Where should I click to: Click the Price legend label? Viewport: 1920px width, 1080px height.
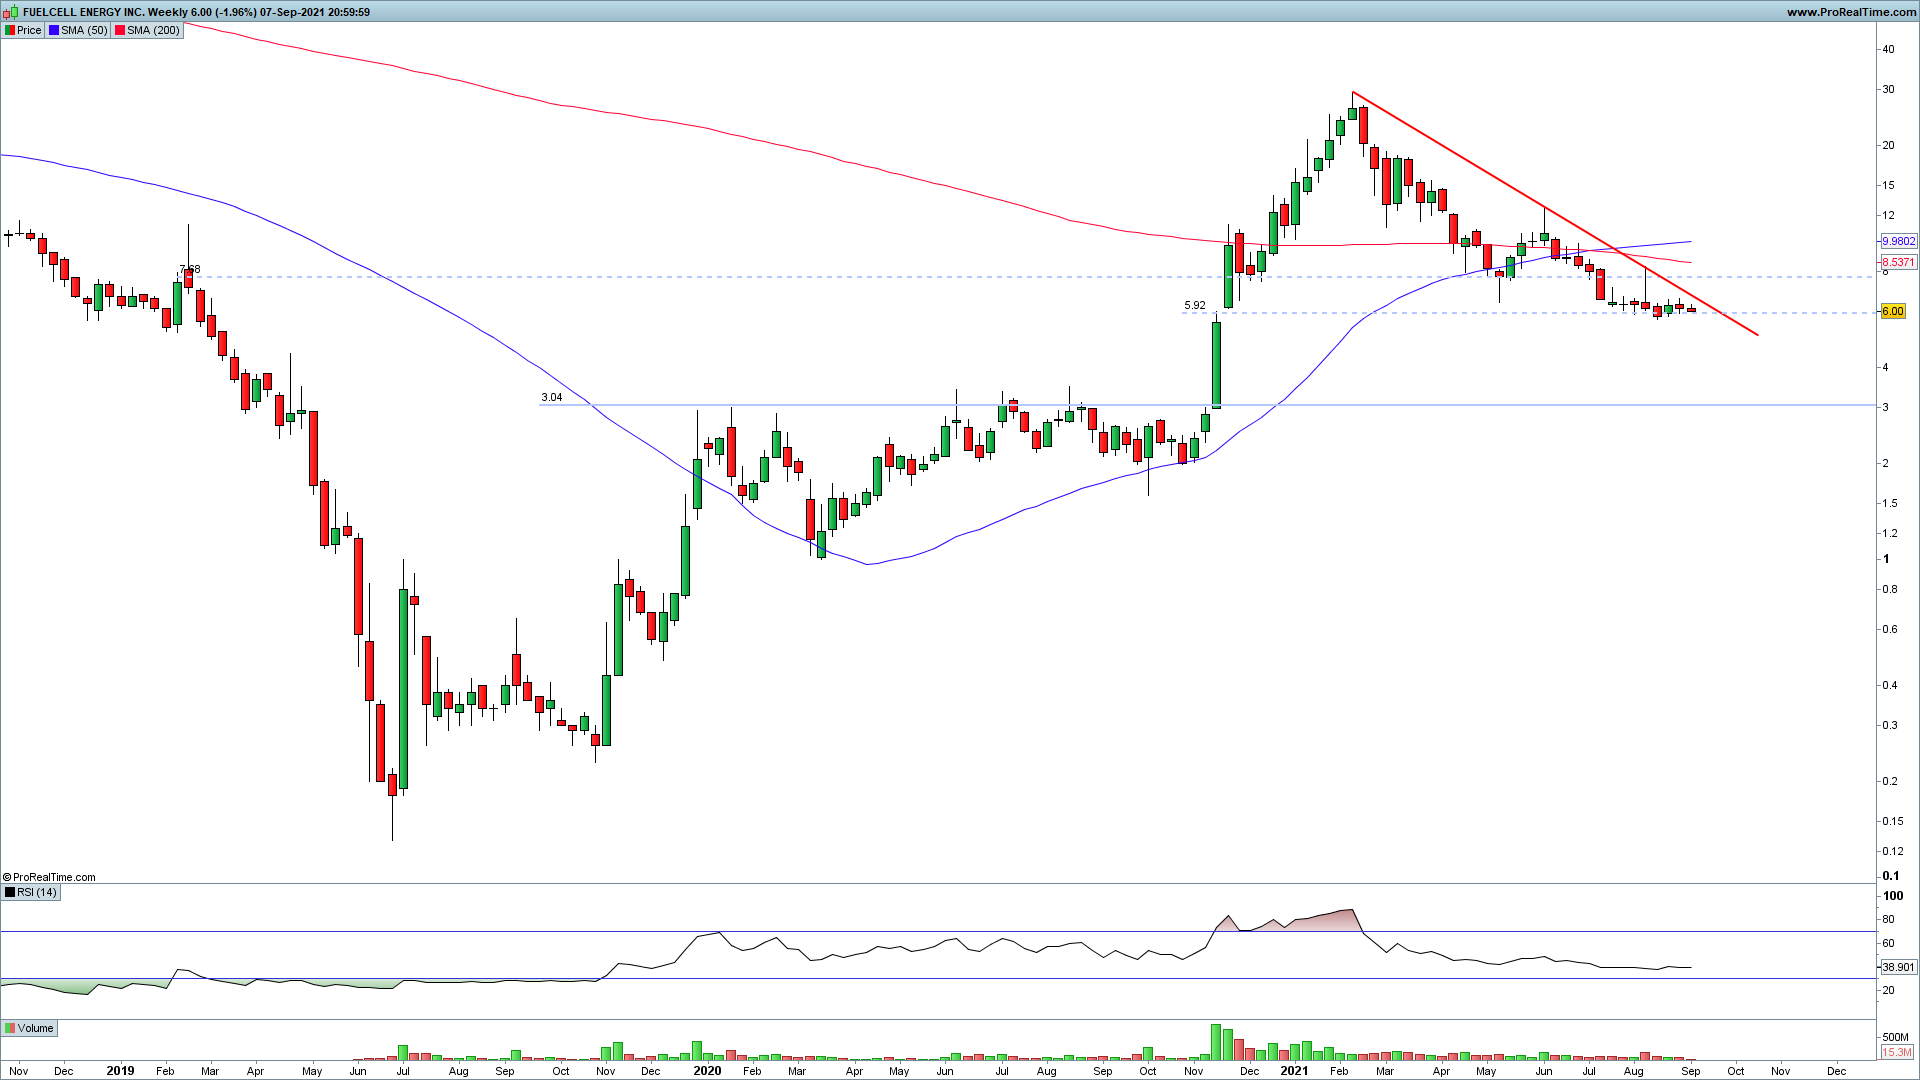[29, 30]
